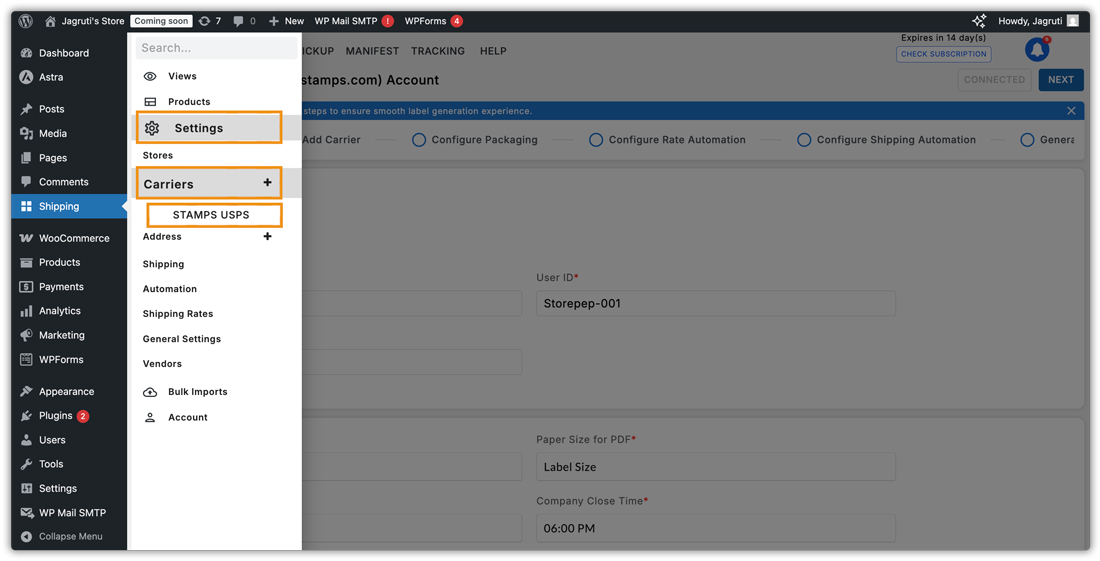Click the New plus icon
The width and height of the screenshot is (1100, 561).
(x=274, y=21)
